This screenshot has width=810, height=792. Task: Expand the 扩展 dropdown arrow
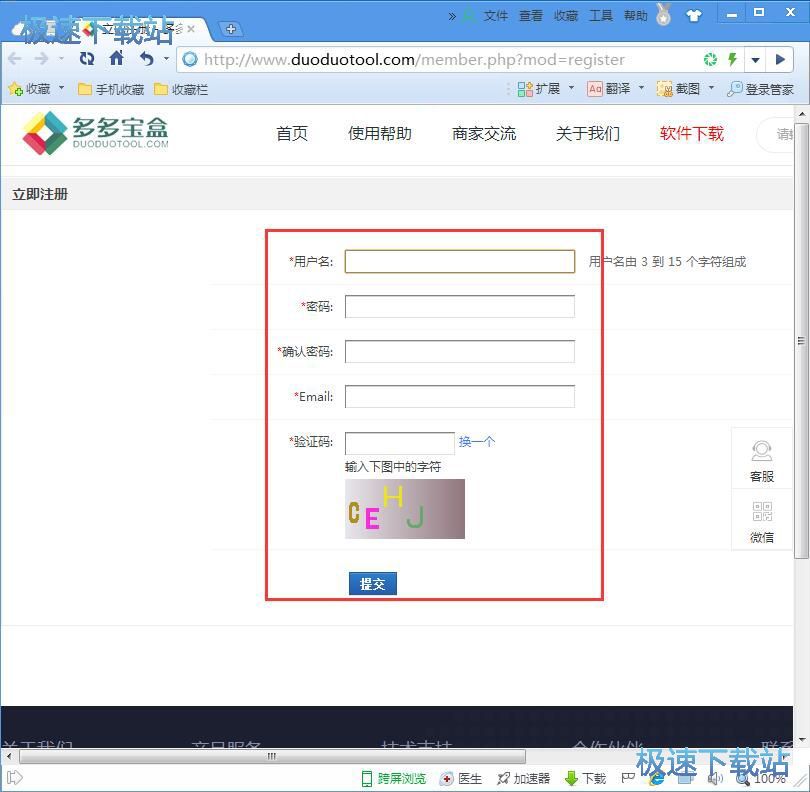(x=571, y=88)
